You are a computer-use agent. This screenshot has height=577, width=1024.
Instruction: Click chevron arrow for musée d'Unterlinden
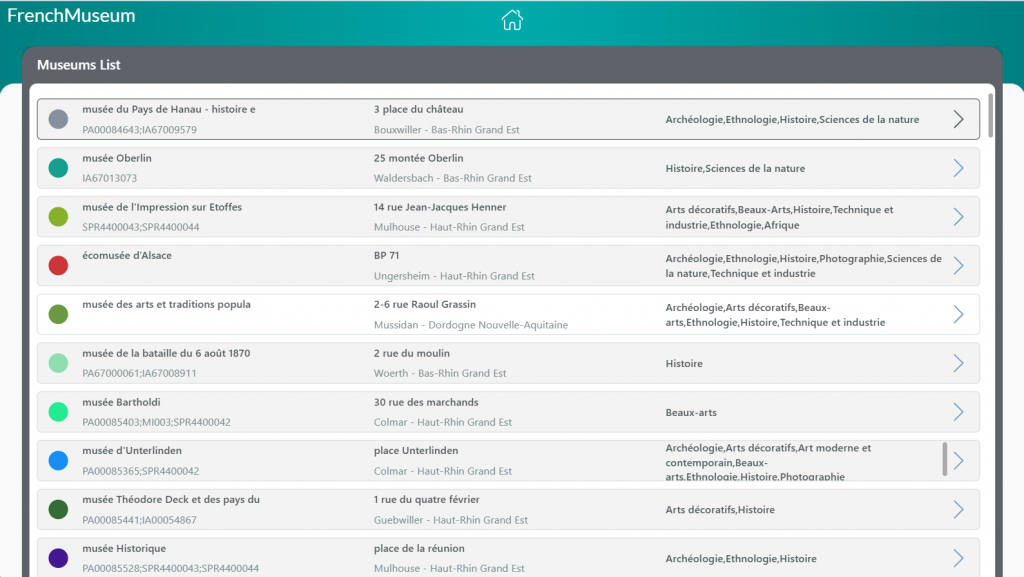coord(959,460)
